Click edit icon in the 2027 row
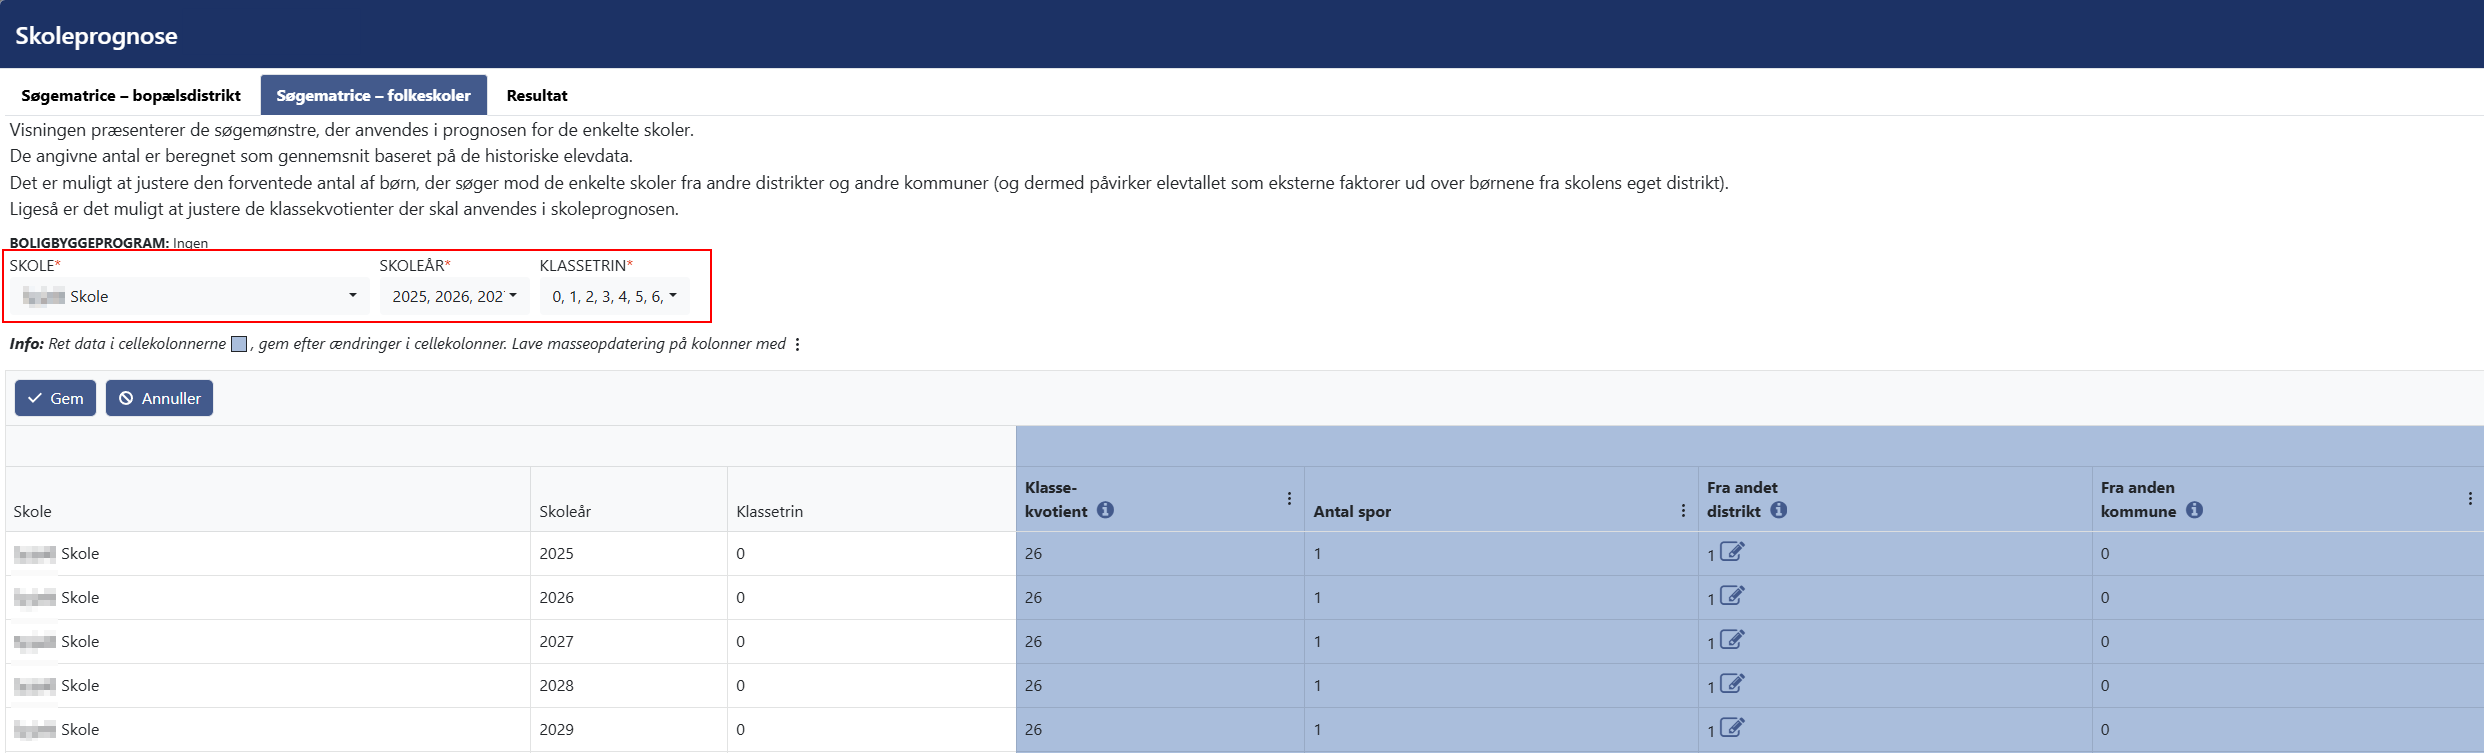2484x753 pixels. [1732, 640]
